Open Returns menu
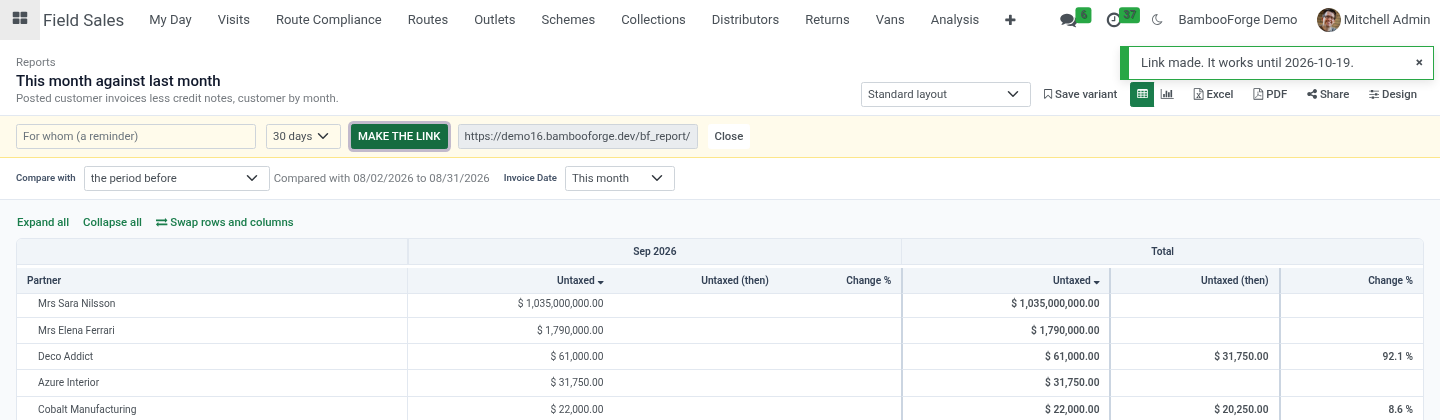1440x420 pixels. 827,19
